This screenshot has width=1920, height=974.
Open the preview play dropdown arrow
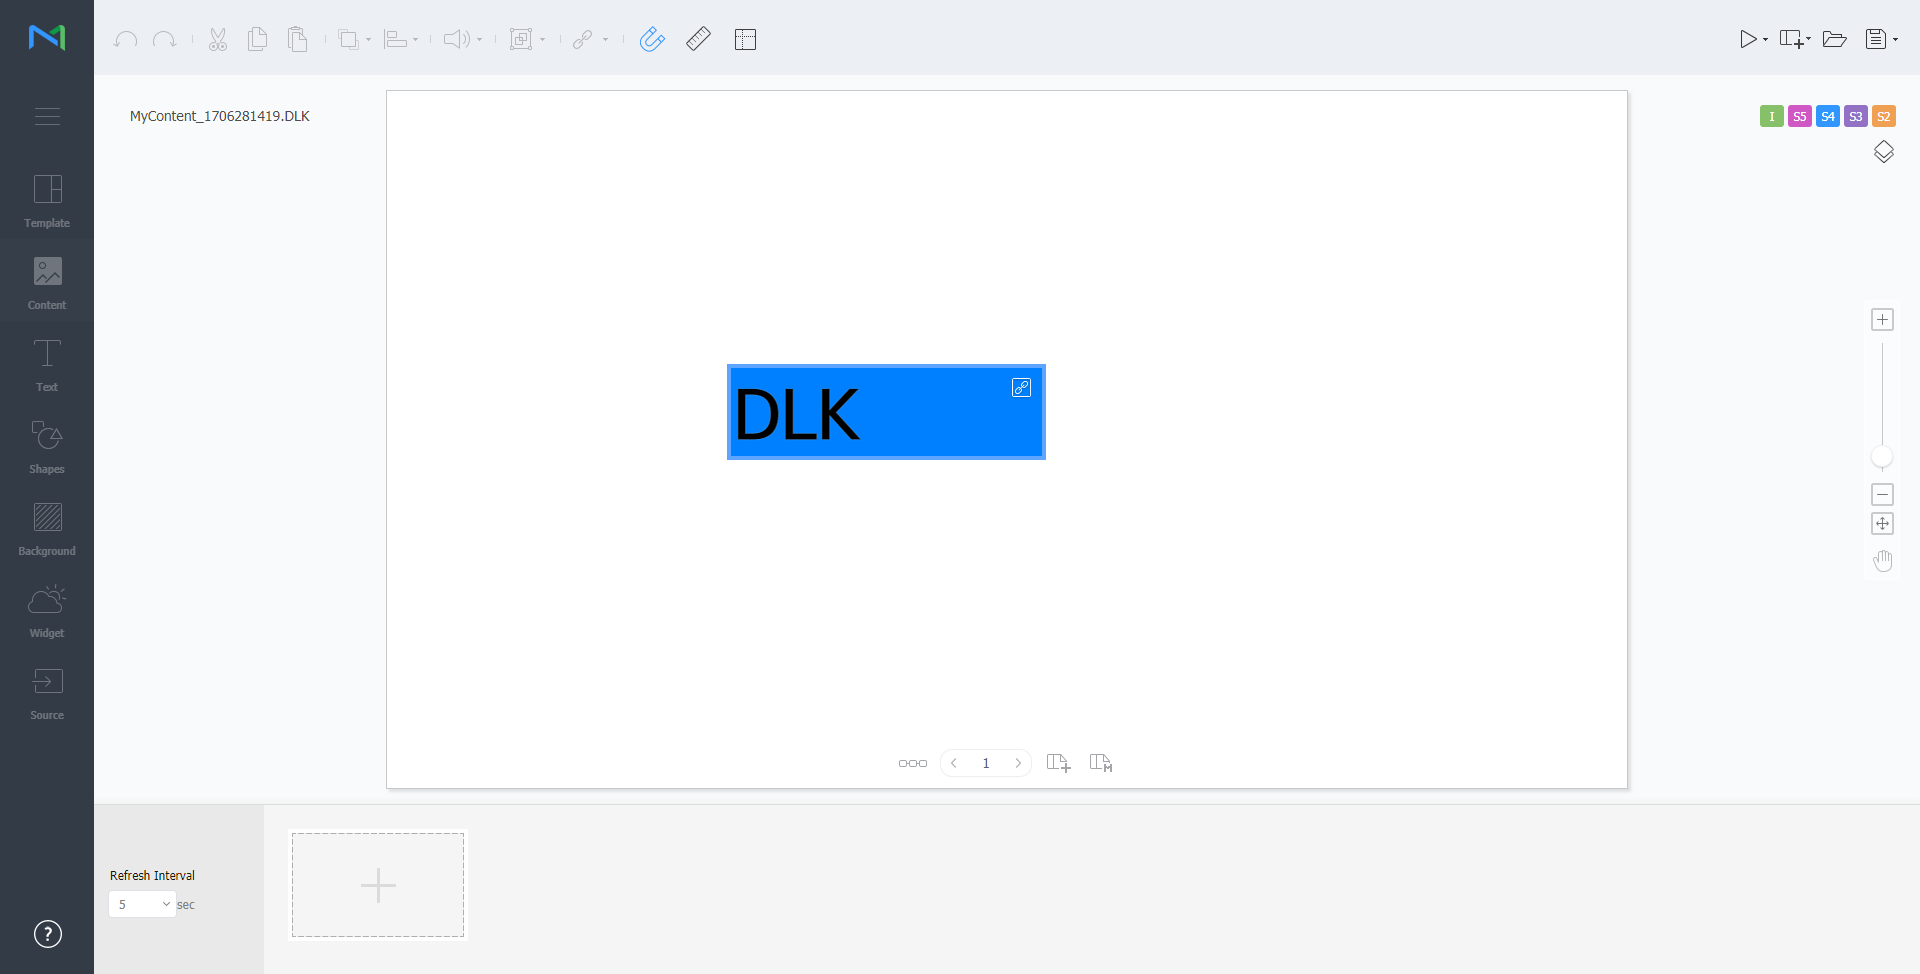pyautogui.click(x=1765, y=40)
